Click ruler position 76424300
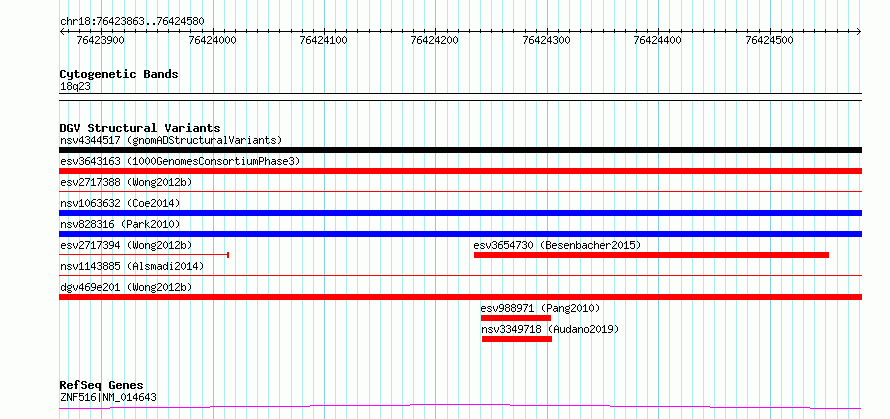890x419 pixels. pyautogui.click(x=547, y=40)
